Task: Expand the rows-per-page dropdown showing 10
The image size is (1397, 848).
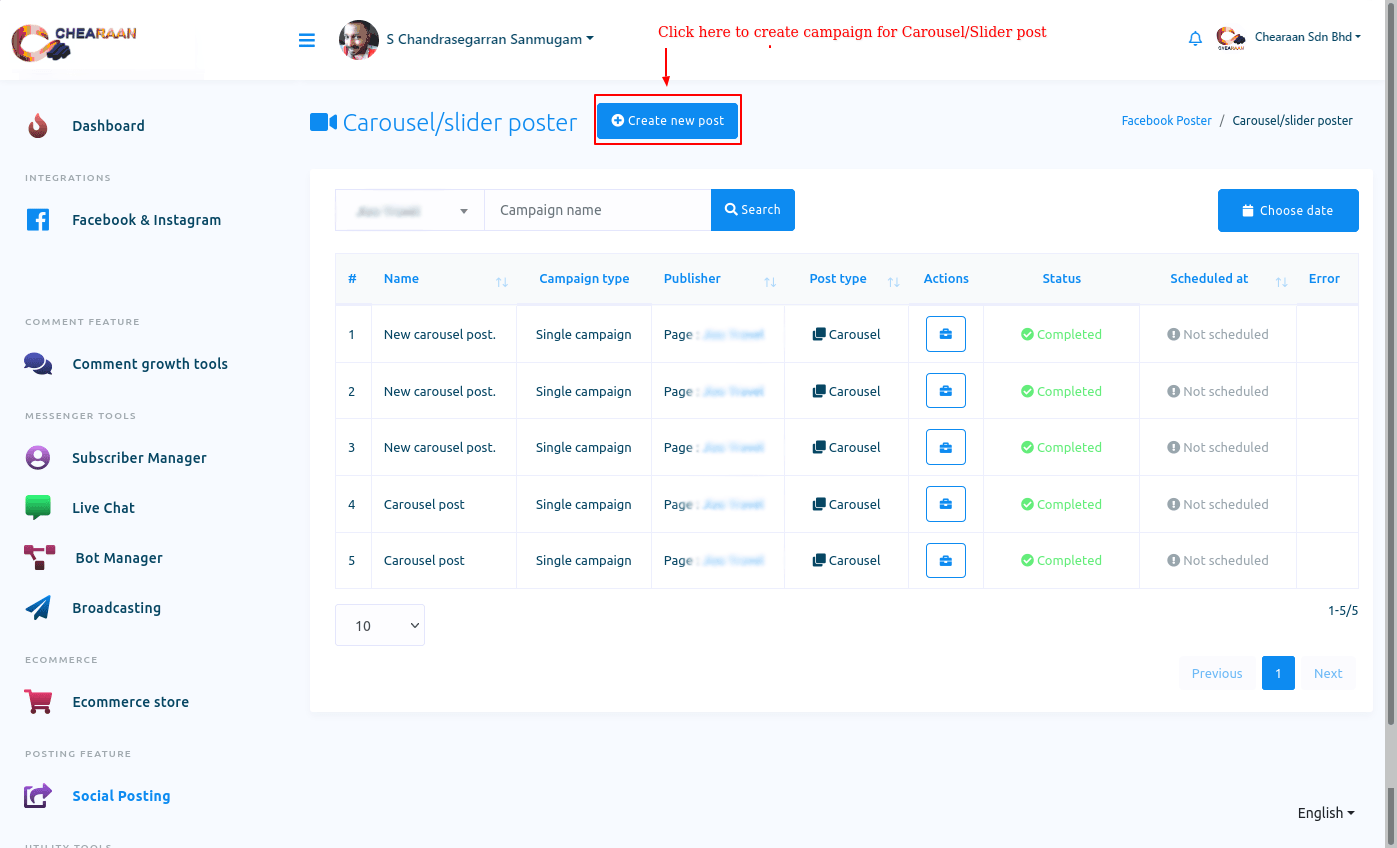Action: pos(379,625)
